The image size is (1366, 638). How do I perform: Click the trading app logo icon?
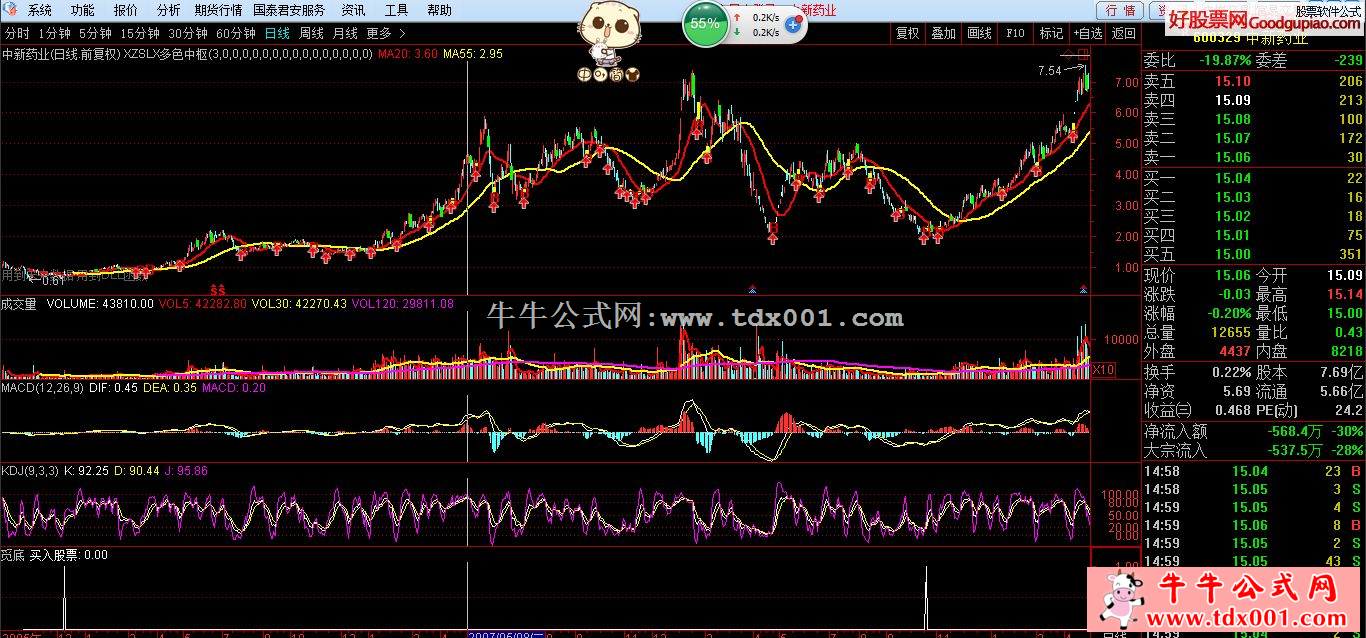click(12, 10)
